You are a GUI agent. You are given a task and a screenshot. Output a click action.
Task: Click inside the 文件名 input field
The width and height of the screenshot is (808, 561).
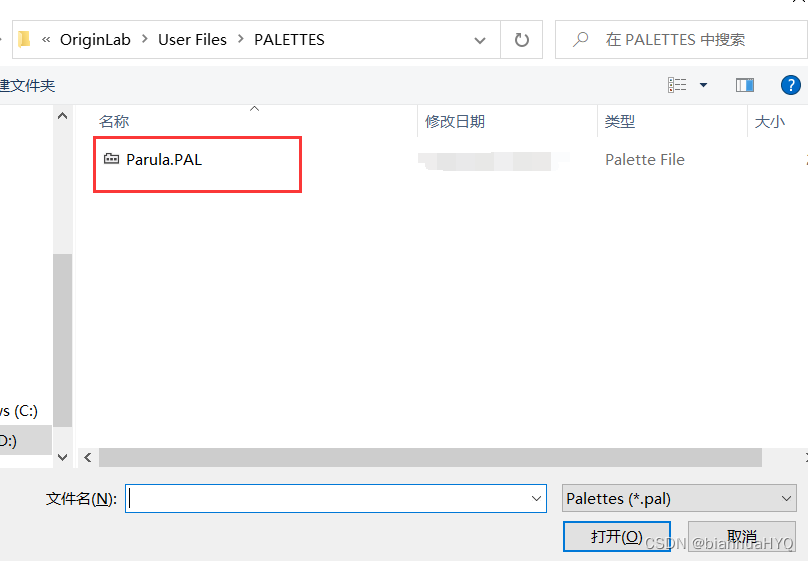click(x=328, y=498)
